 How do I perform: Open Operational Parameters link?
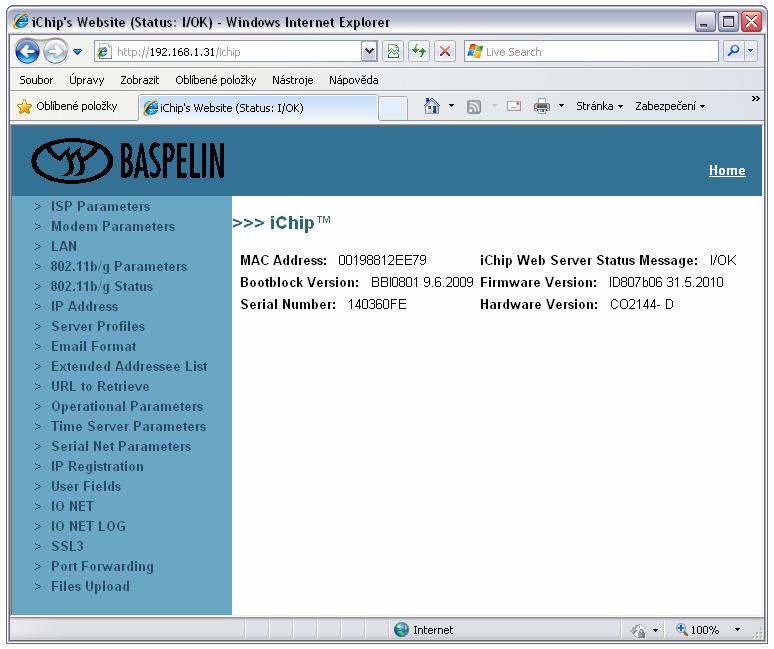(127, 407)
